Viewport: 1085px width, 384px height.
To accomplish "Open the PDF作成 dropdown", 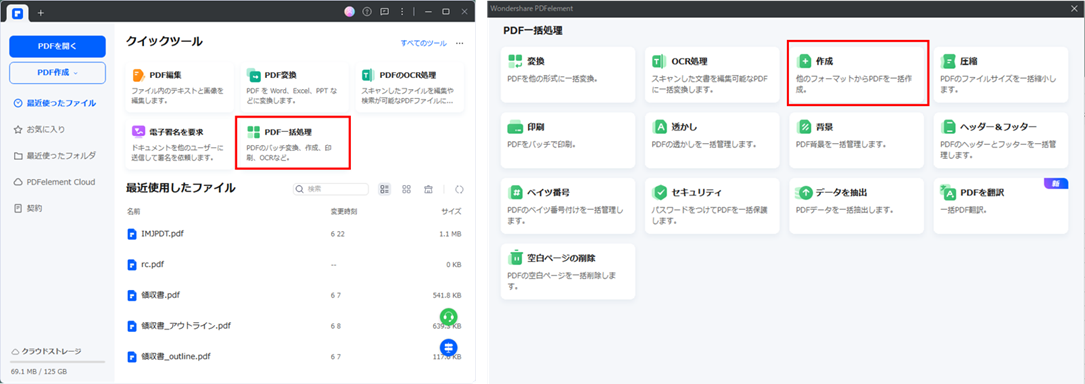I will 57,73.
